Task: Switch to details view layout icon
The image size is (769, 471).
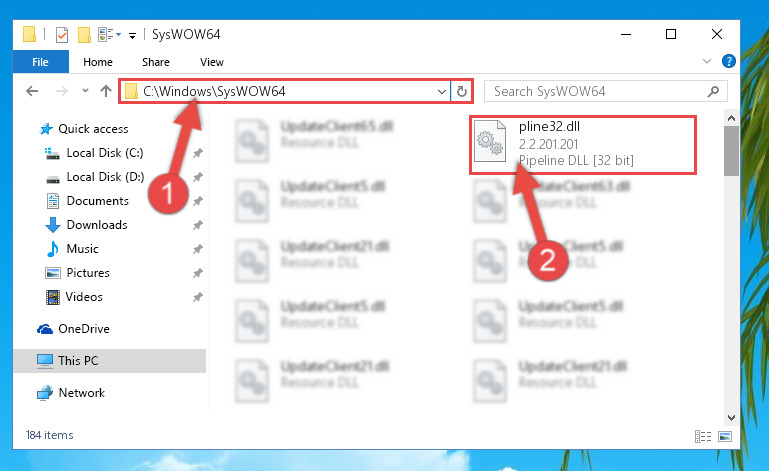Action: click(x=703, y=436)
